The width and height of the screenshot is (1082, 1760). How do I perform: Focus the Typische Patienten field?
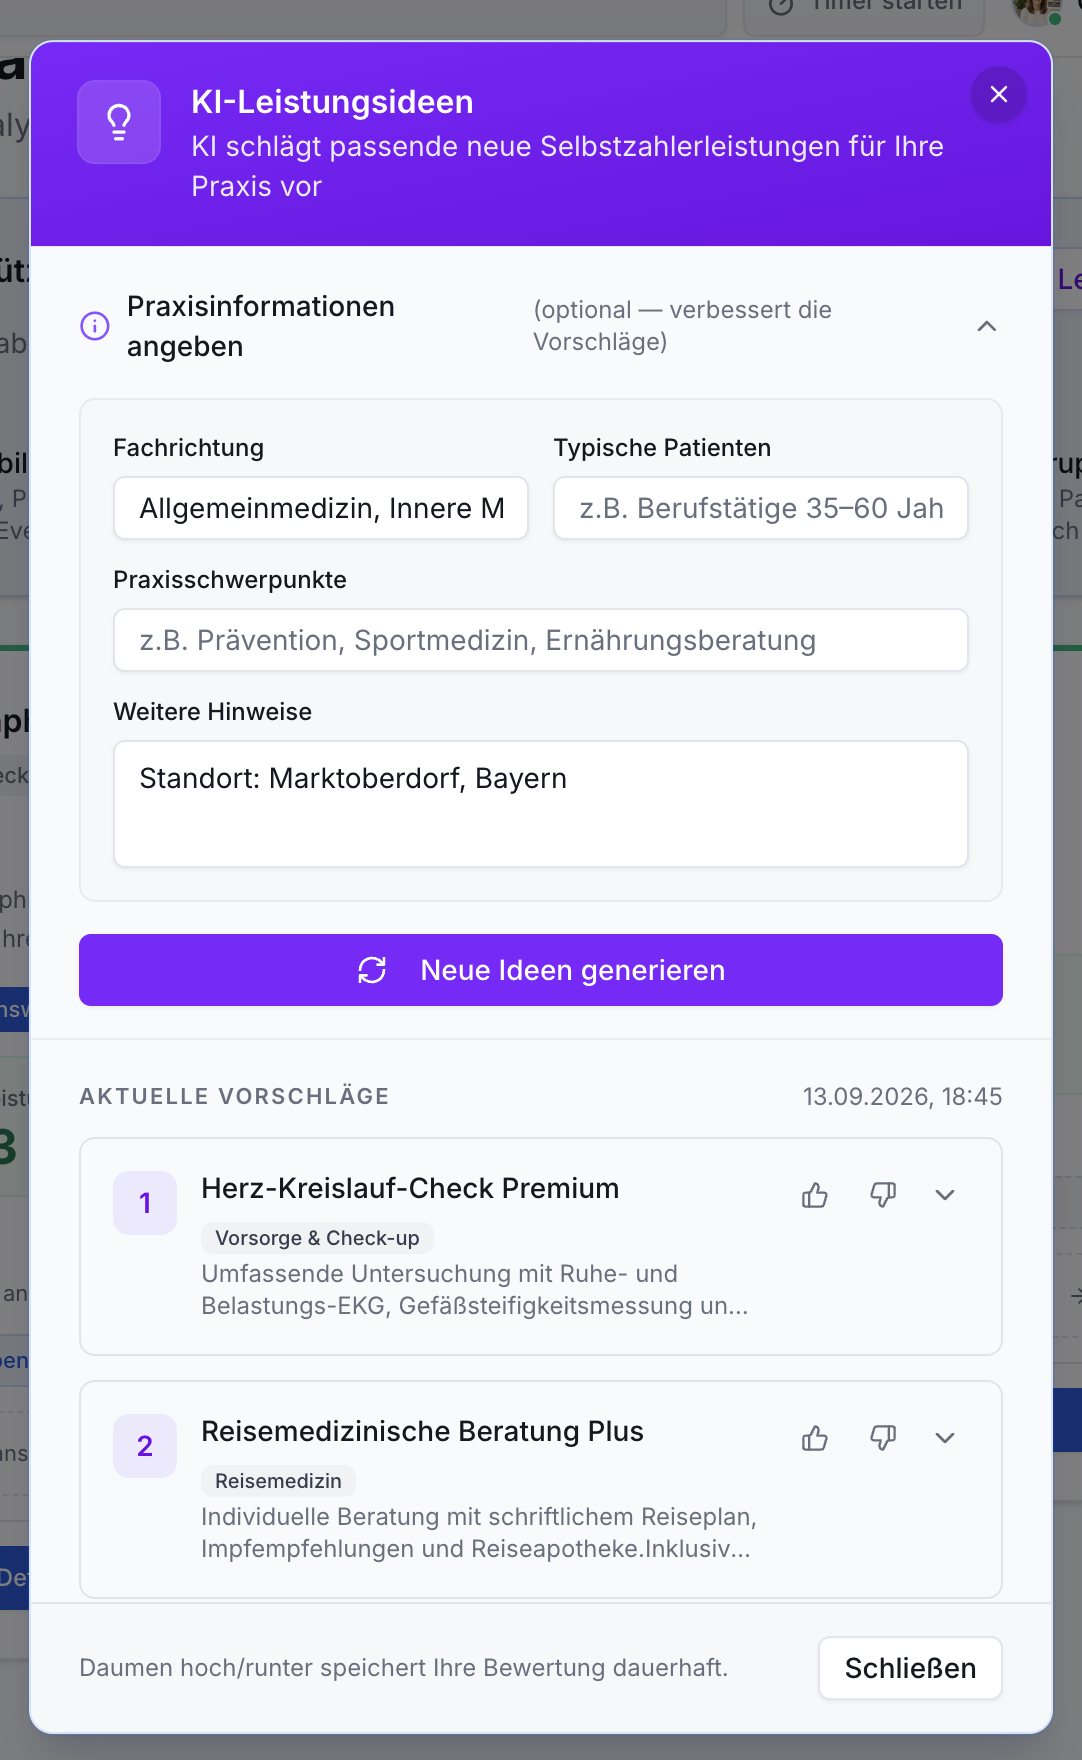click(760, 508)
